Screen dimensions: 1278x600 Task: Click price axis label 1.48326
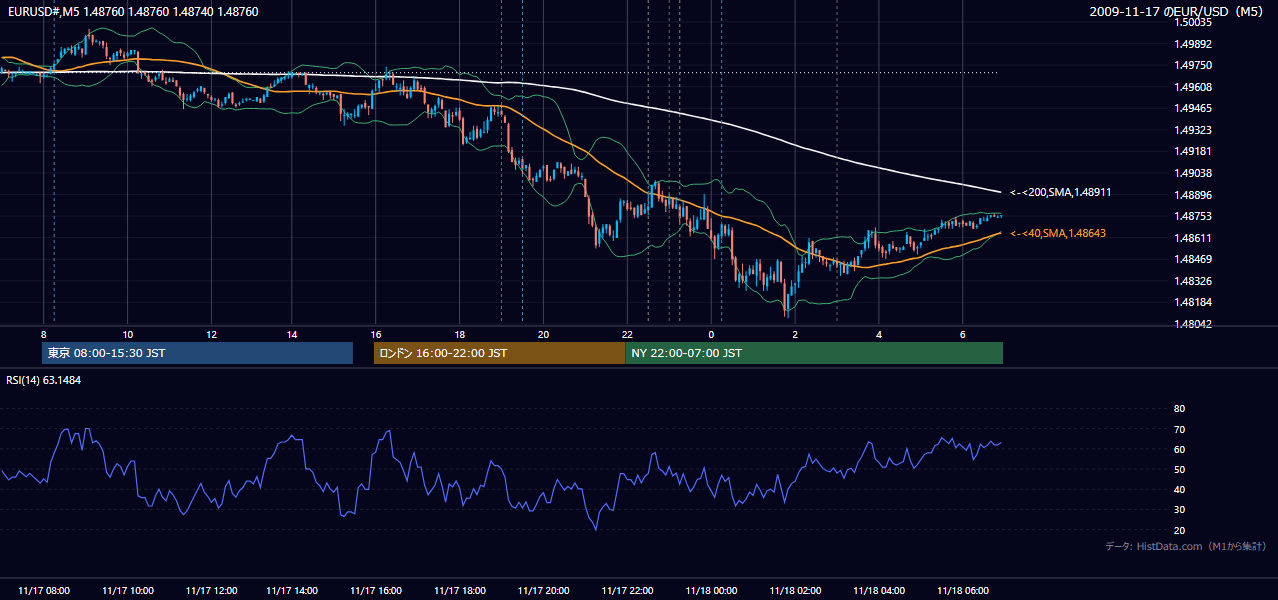pyautogui.click(x=1194, y=281)
